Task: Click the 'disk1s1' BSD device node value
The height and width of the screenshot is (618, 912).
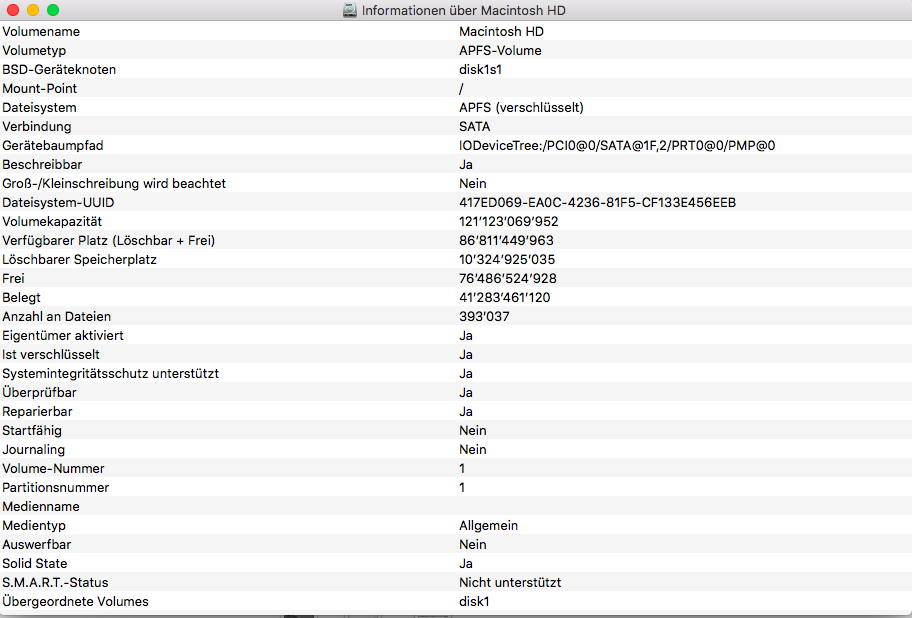Action: click(x=480, y=70)
